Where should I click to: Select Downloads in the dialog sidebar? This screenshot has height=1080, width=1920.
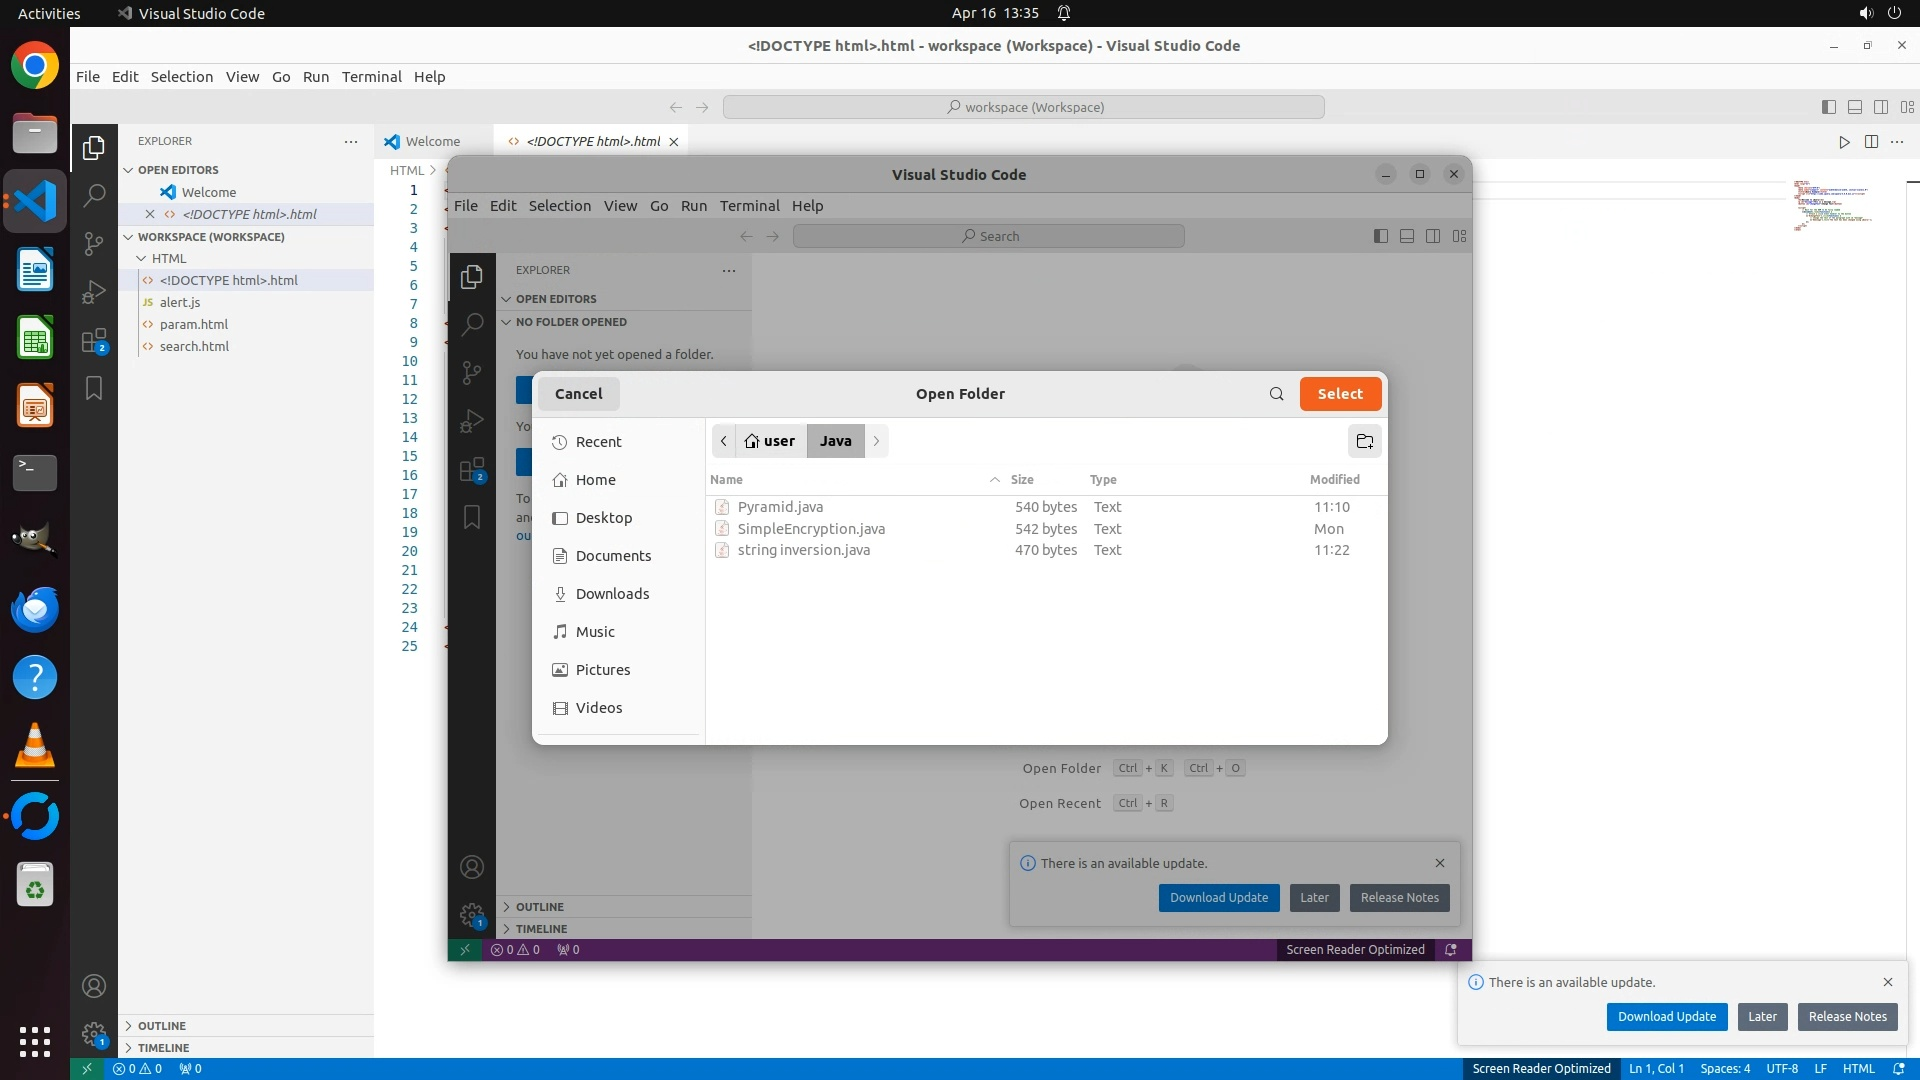coord(612,594)
